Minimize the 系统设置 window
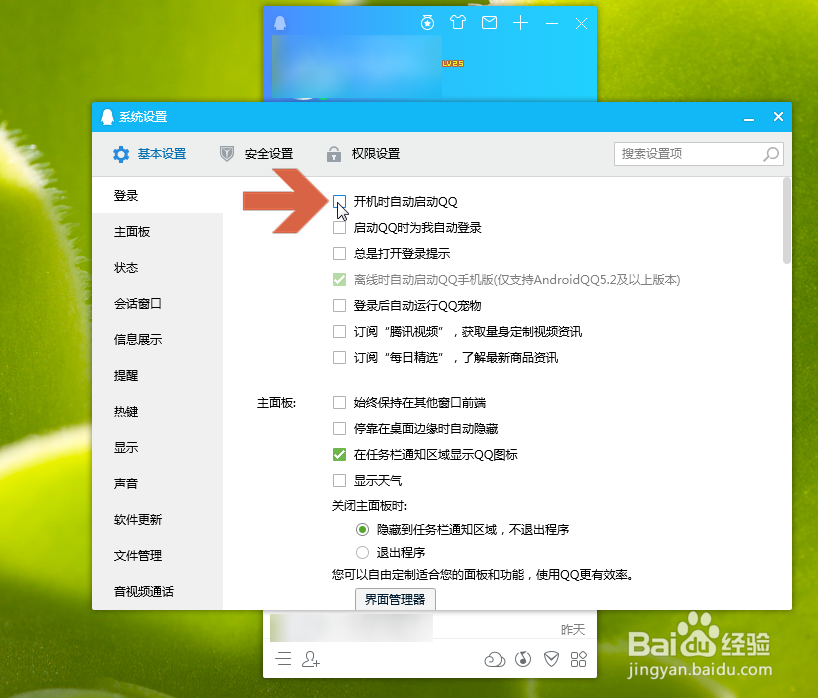This screenshot has height=698, width=818. click(x=749, y=117)
